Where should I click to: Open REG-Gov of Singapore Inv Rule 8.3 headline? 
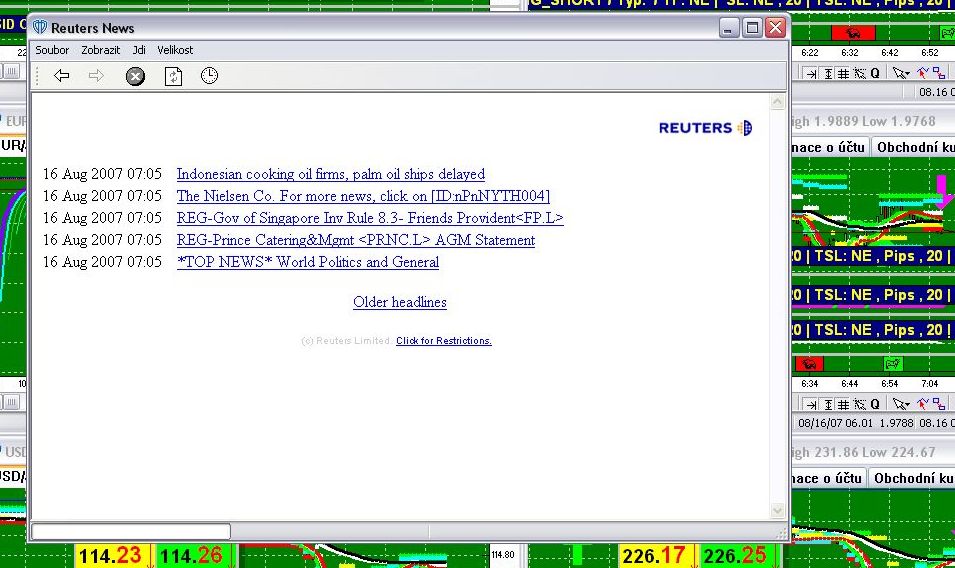point(370,218)
